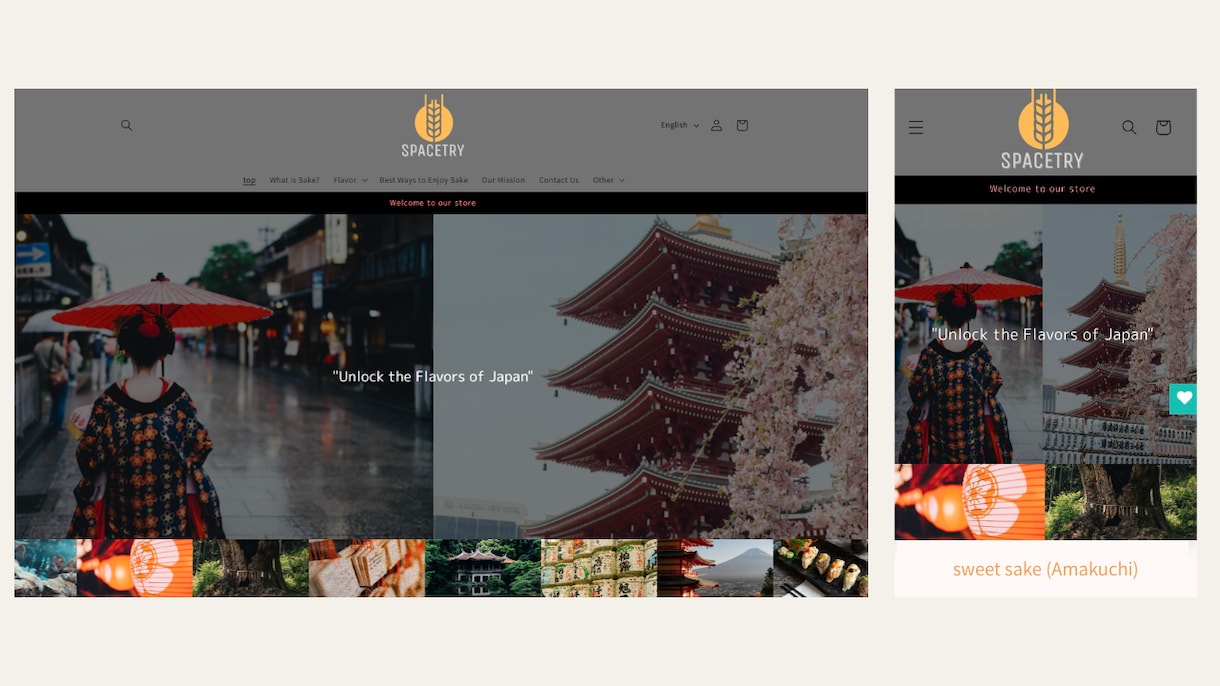Click the desktop "Unlock the Flavors of Japan" text

(433, 377)
